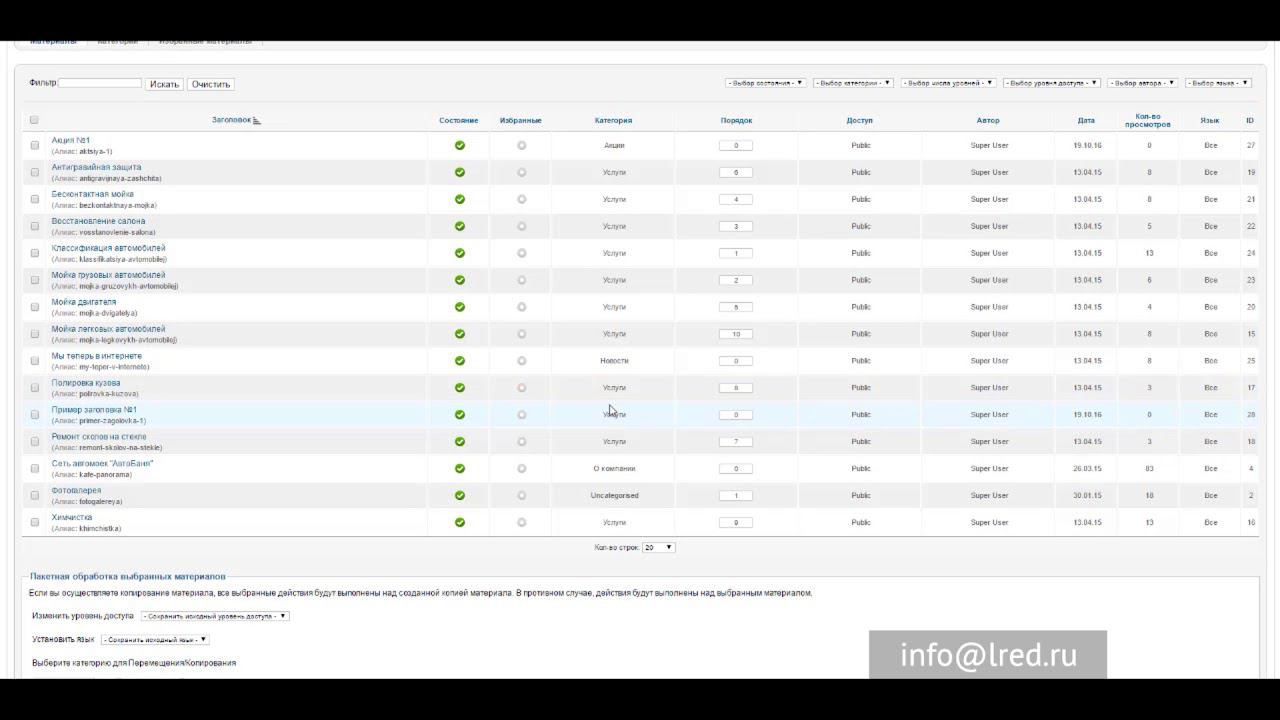1280x720 pixels.
Task: Focus the Фильтр text input
Action: coord(100,83)
